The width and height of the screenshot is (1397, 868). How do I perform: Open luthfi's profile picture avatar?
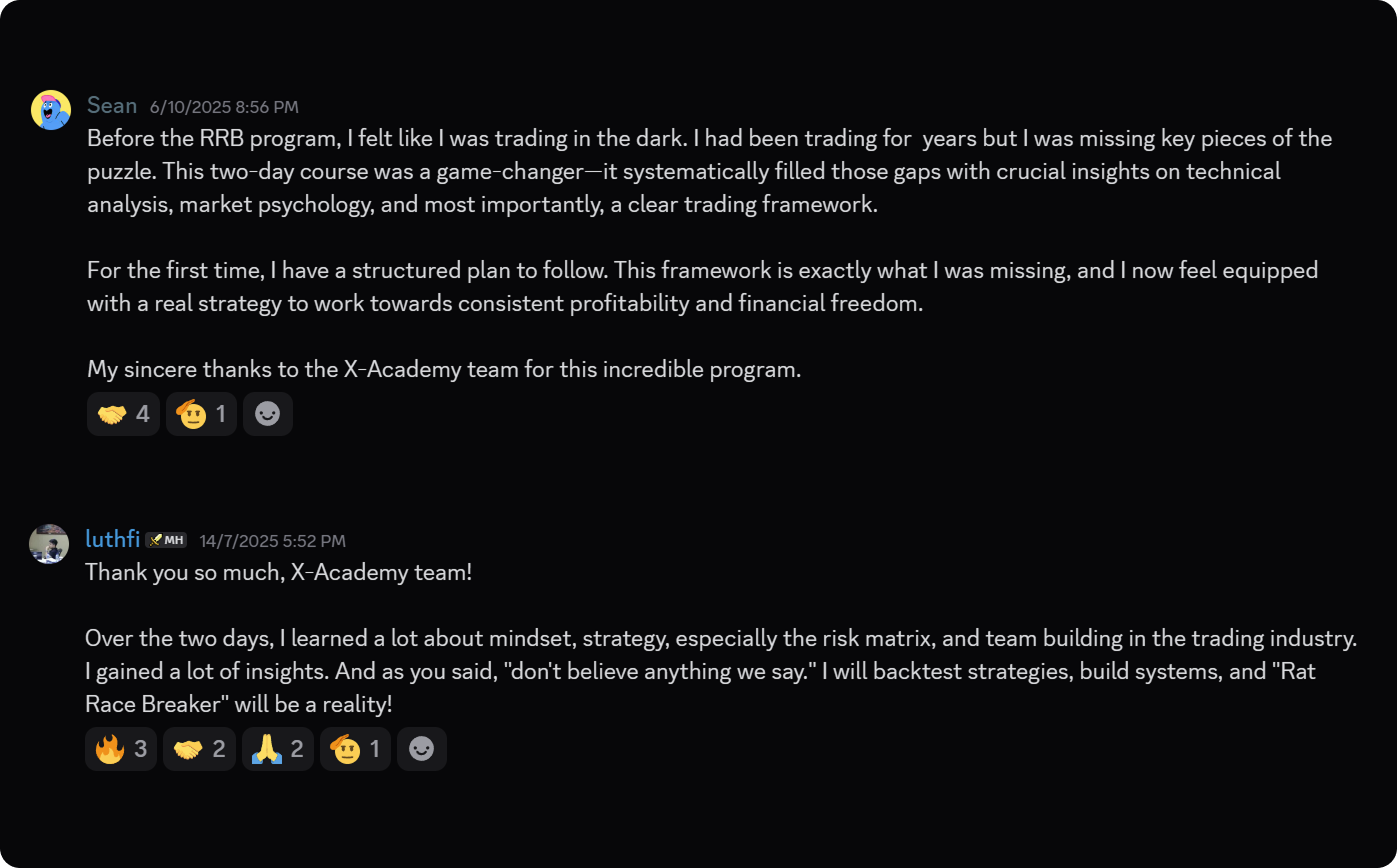pyautogui.click(x=49, y=544)
